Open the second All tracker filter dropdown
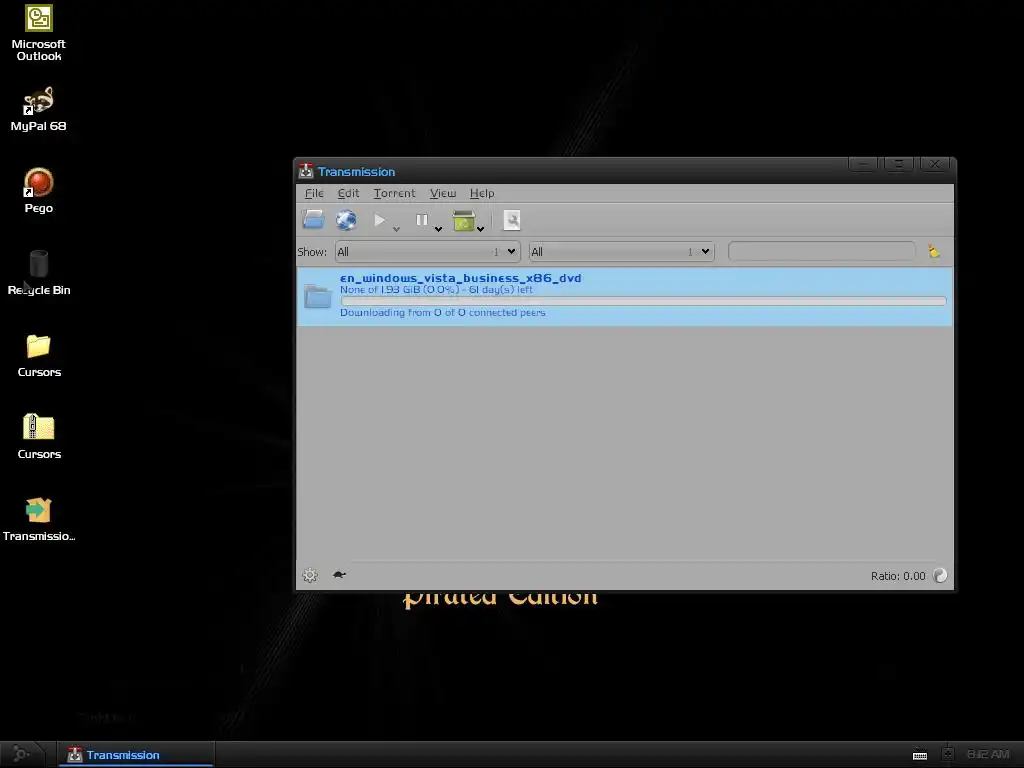The height and width of the screenshot is (768, 1024). (x=621, y=251)
